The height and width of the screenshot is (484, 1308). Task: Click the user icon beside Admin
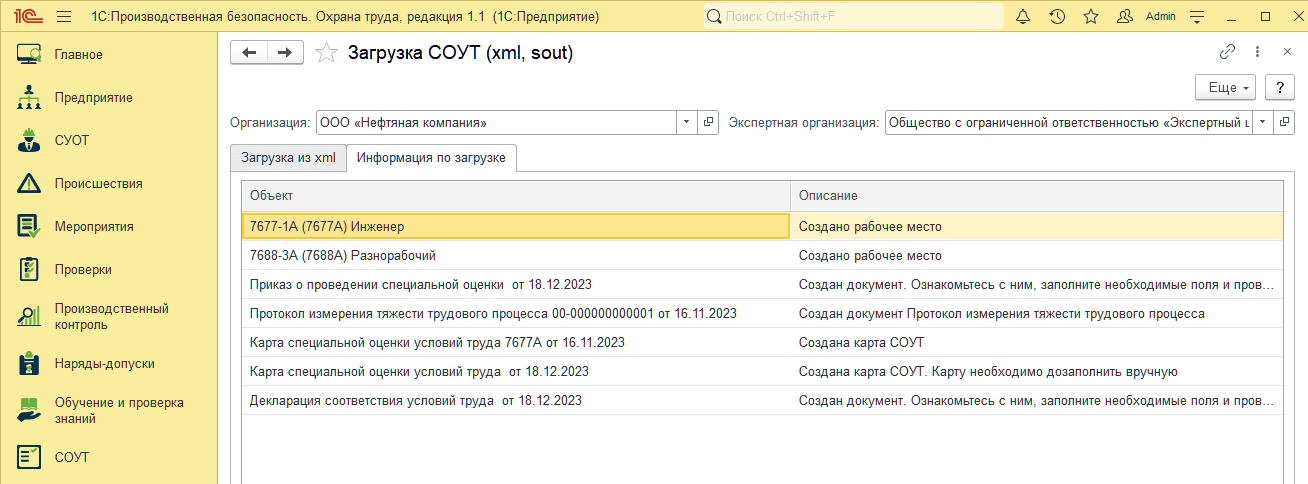pos(1125,17)
